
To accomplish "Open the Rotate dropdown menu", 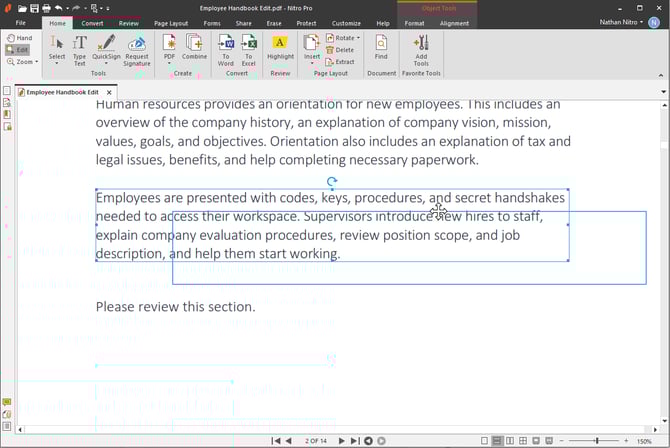I will click(x=343, y=38).
